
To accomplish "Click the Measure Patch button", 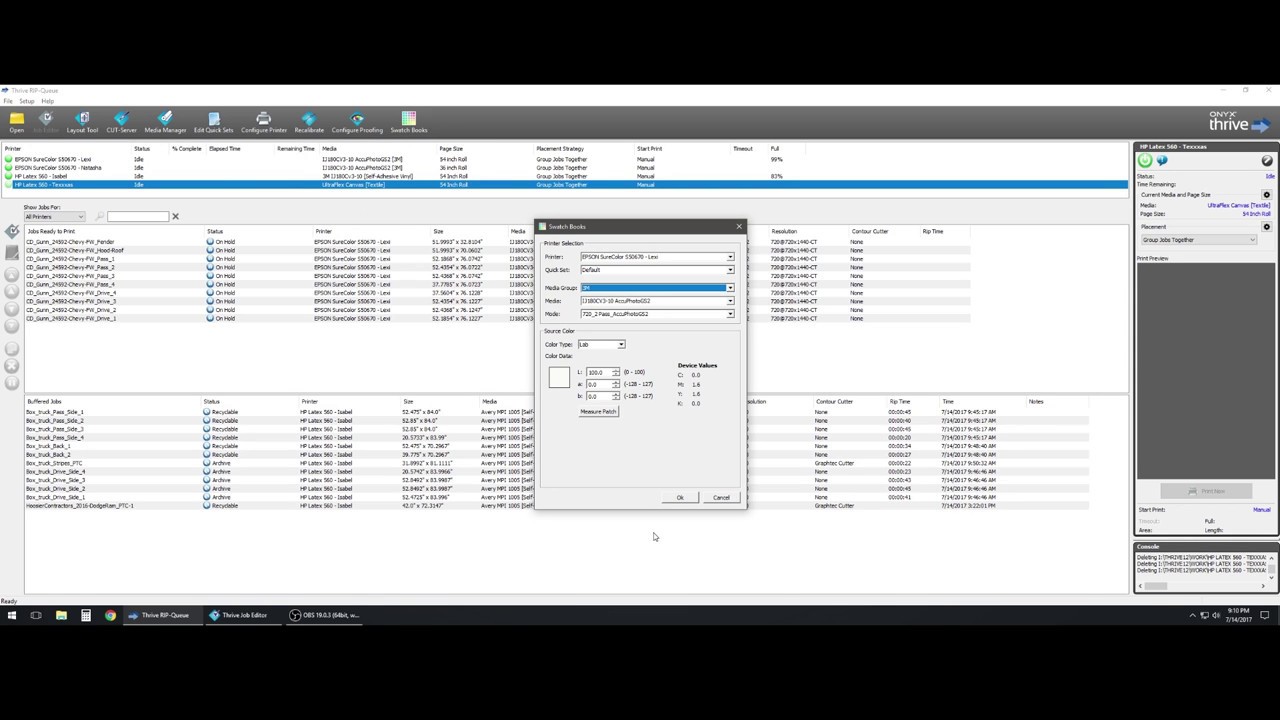I will [x=598, y=412].
